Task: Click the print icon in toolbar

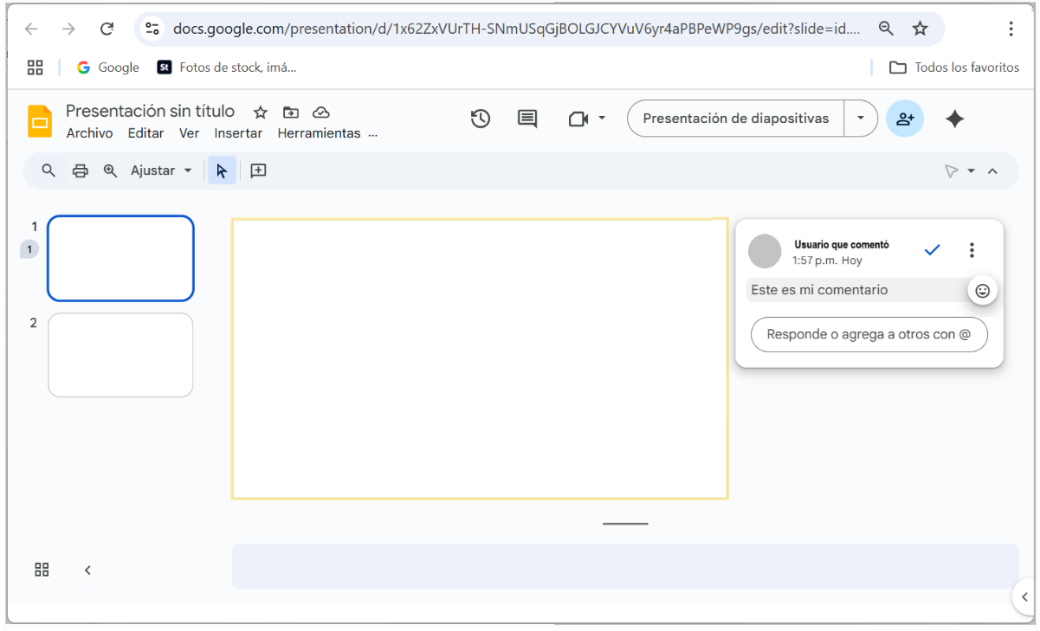Action: click(80, 171)
